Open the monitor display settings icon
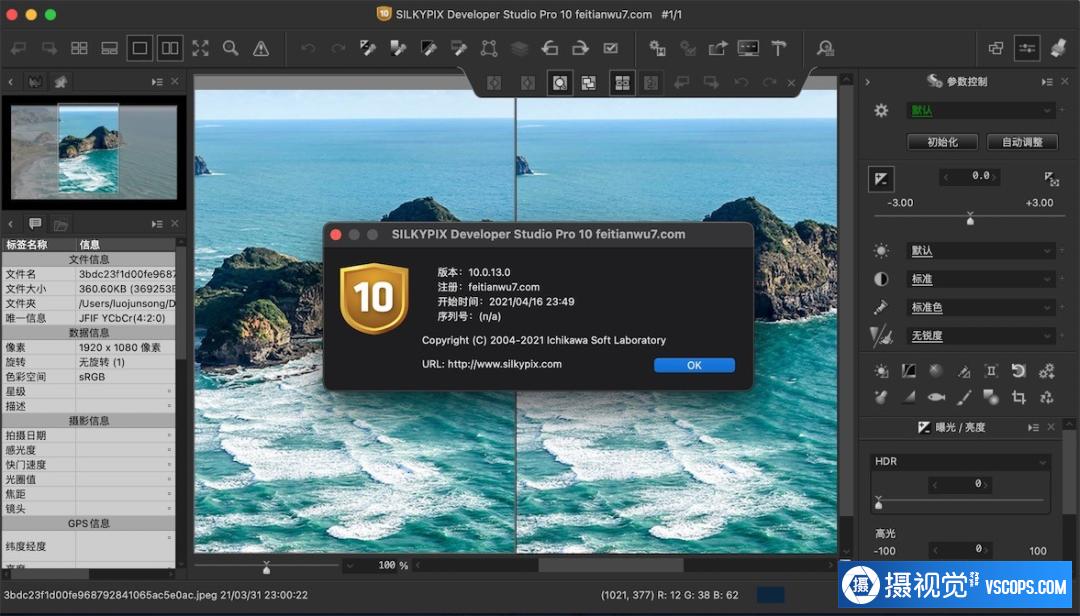1080x616 pixels. (748, 48)
